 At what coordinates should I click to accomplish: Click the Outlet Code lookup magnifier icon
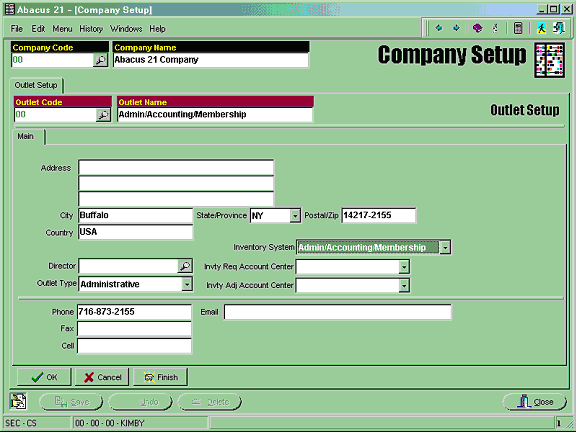[x=103, y=115]
